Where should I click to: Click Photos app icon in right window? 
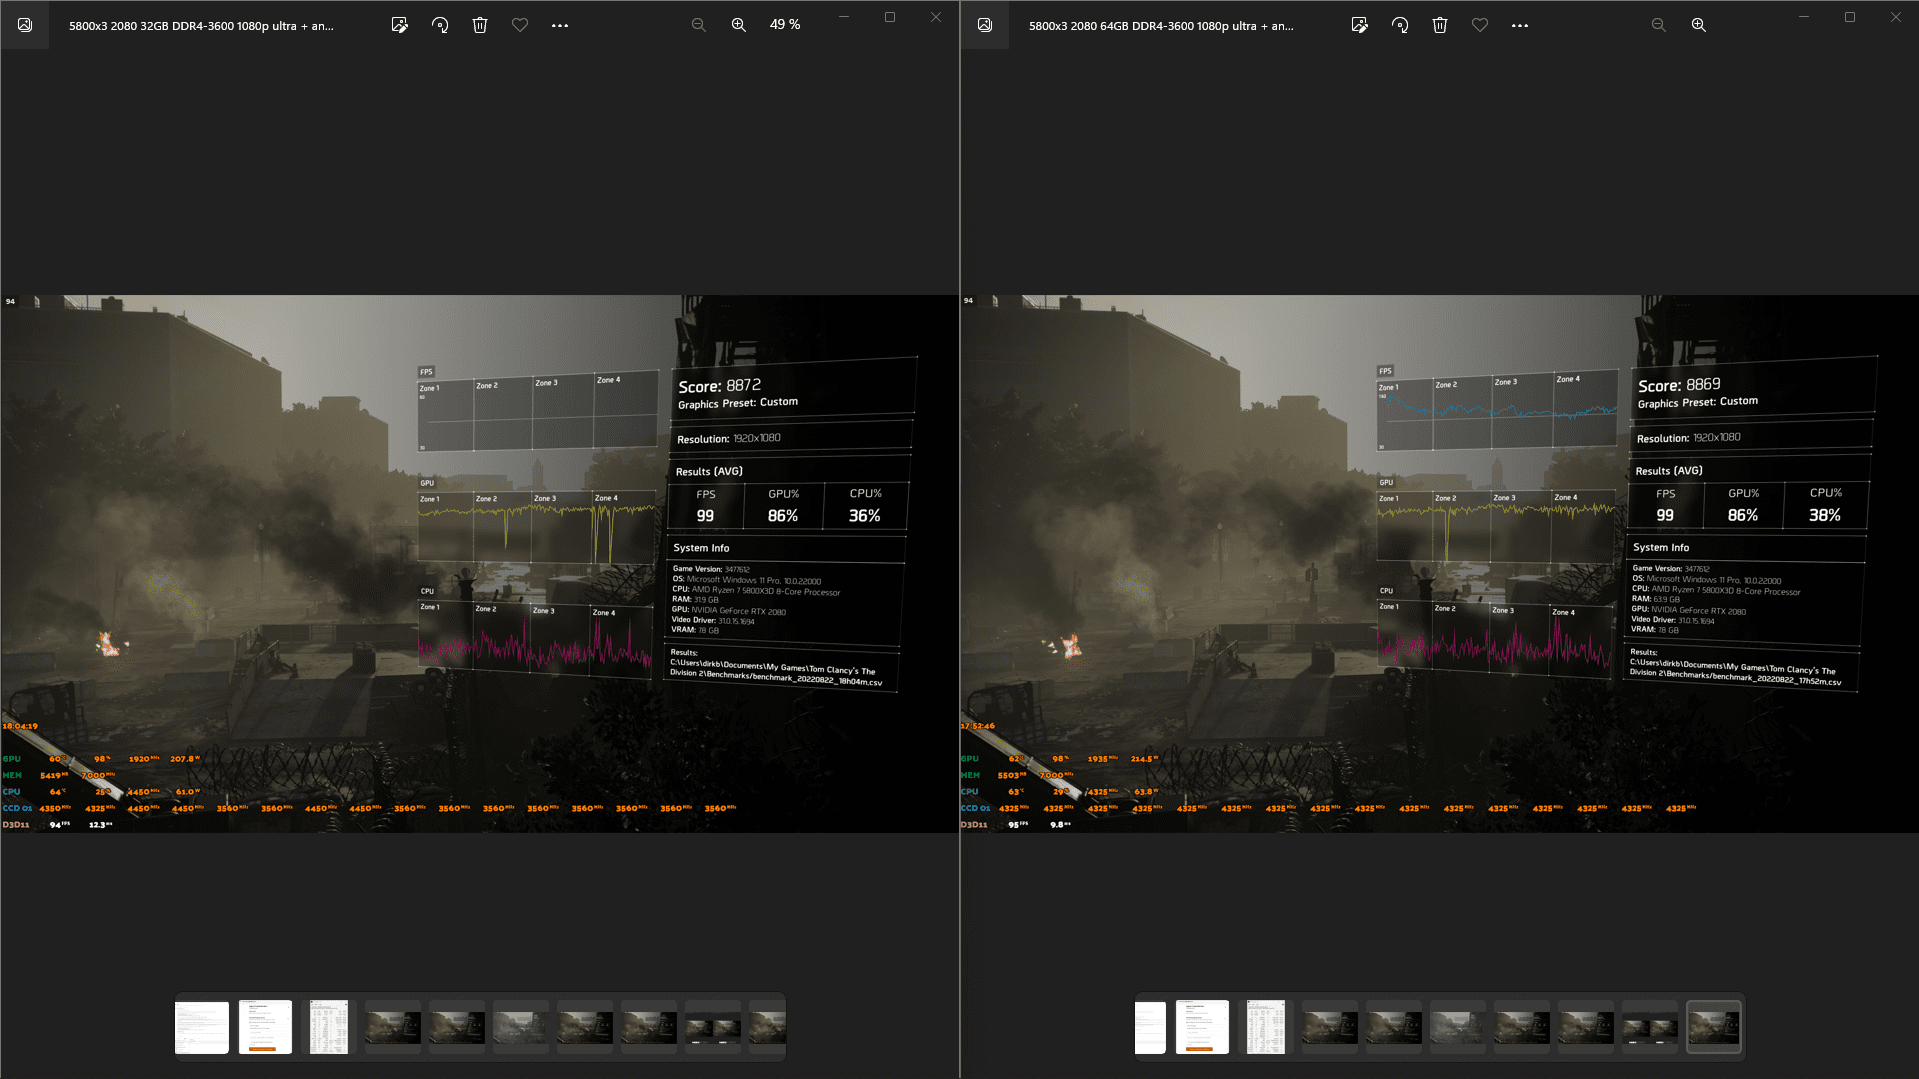[x=985, y=25]
